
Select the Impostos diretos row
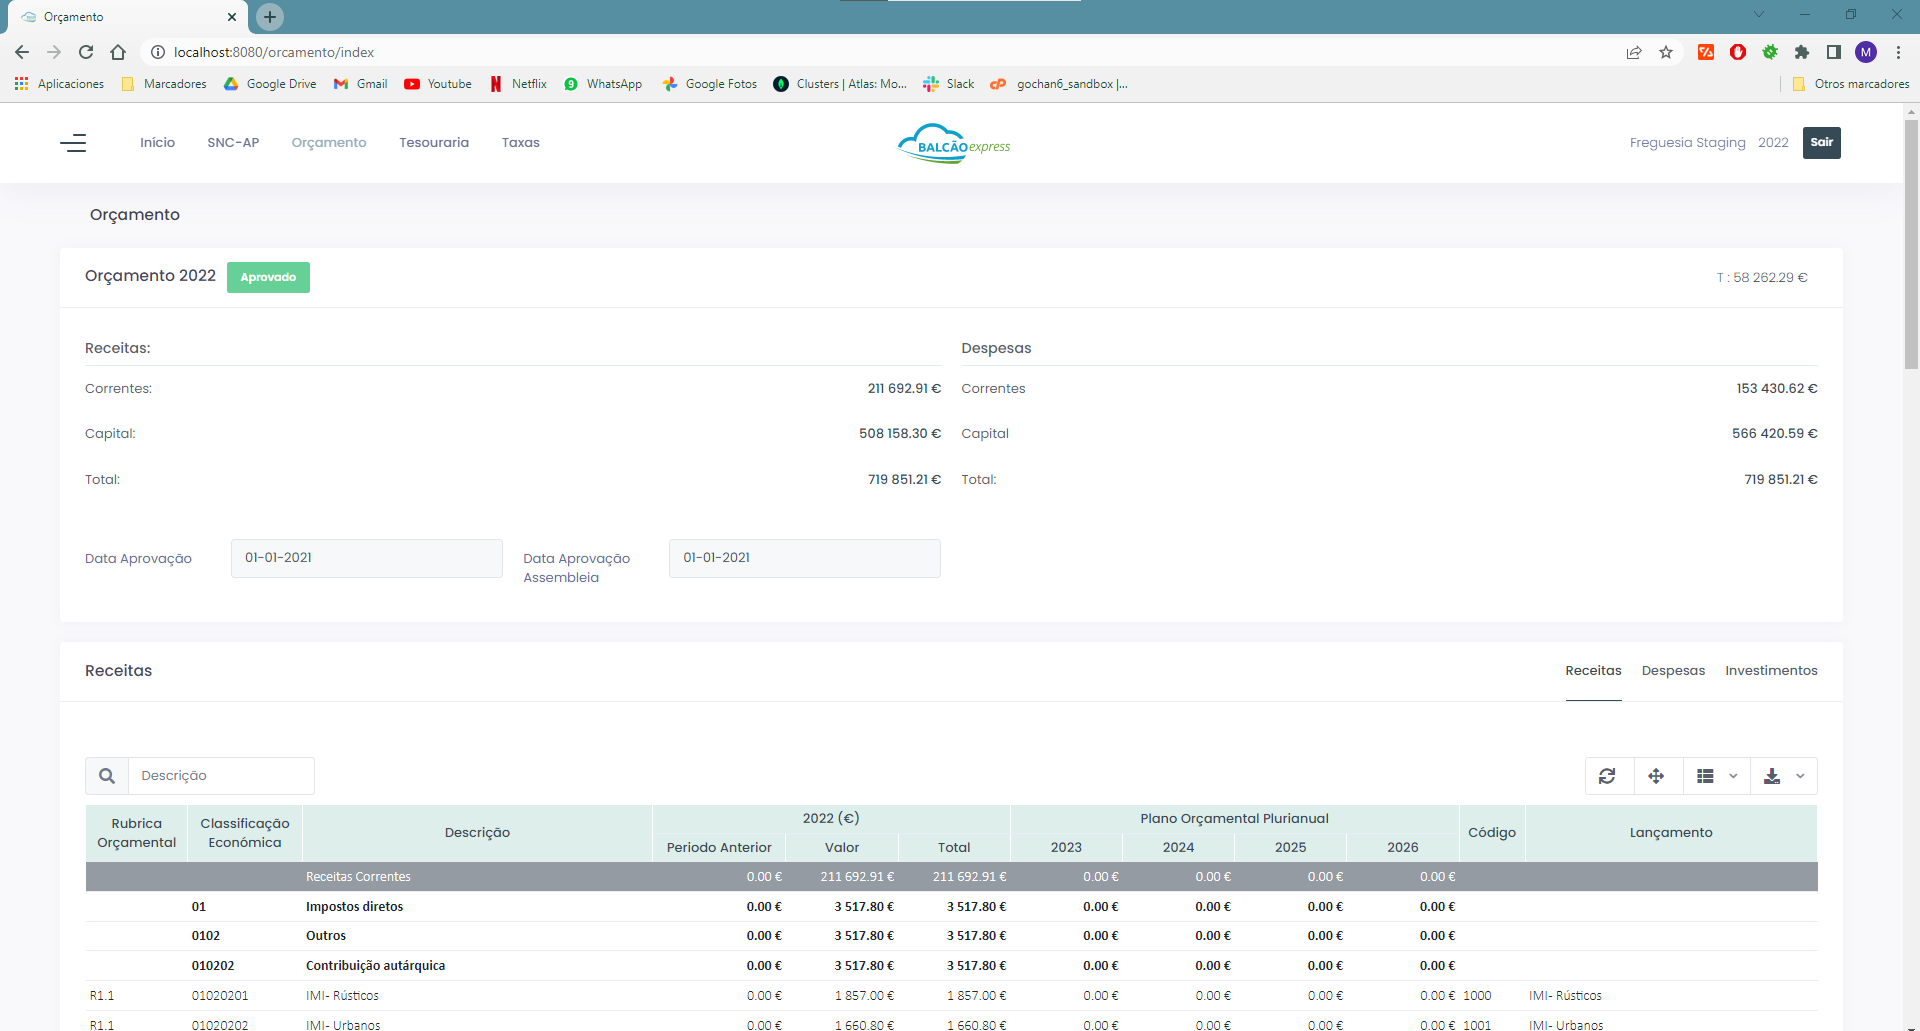point(951,907)
